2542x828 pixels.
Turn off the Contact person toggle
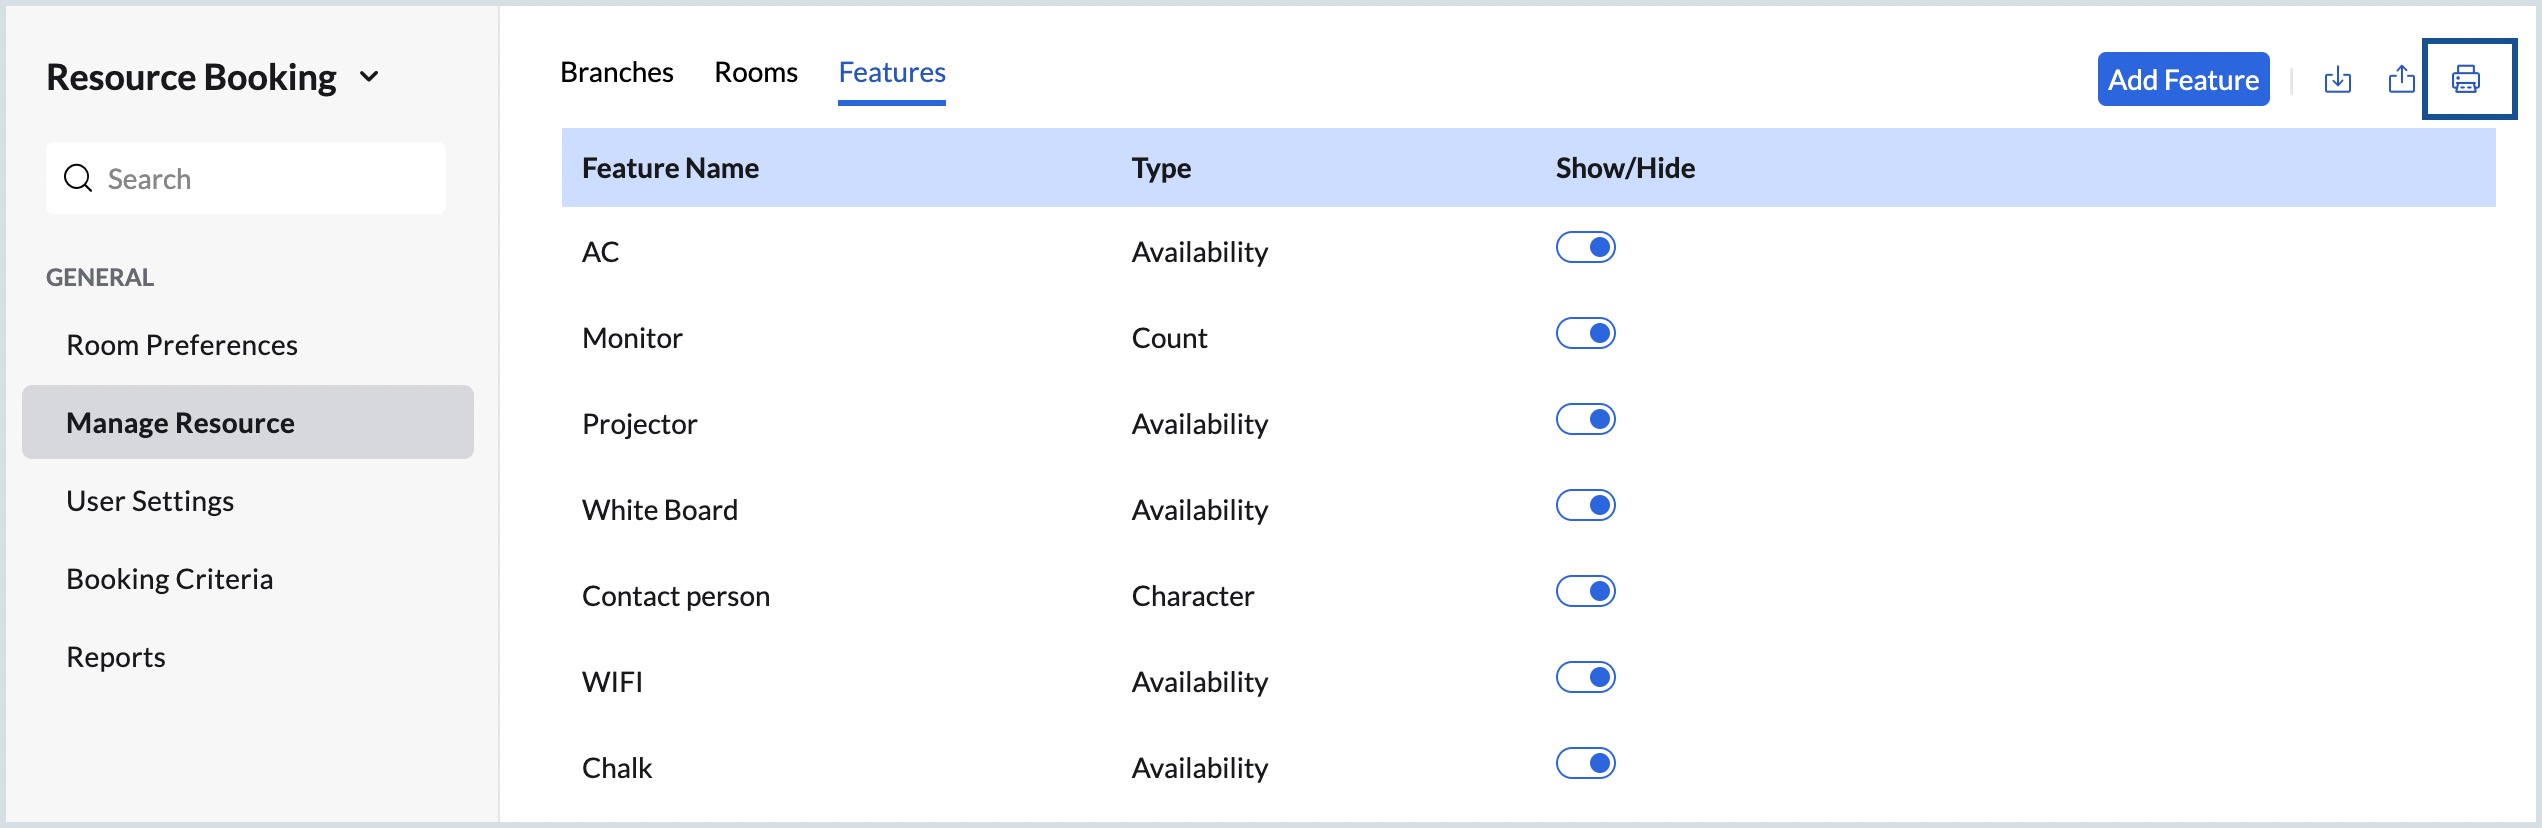click(1585, 591)
